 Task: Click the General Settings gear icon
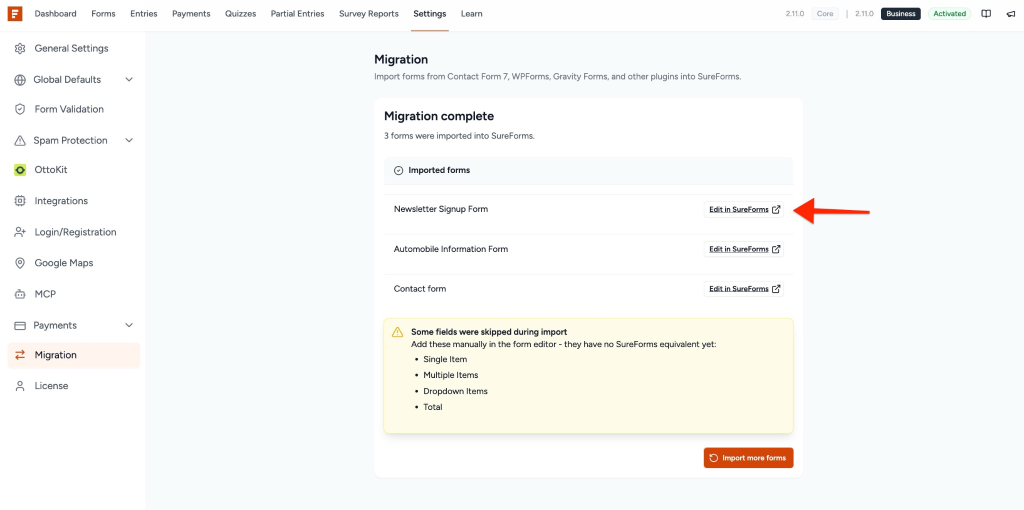[20, 48]
